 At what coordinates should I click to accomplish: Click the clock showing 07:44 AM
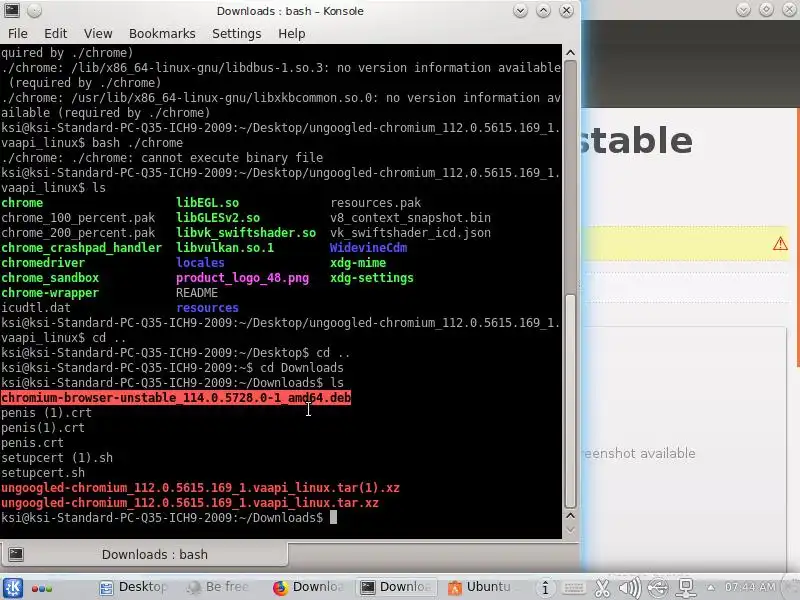[x=749, y=587]
